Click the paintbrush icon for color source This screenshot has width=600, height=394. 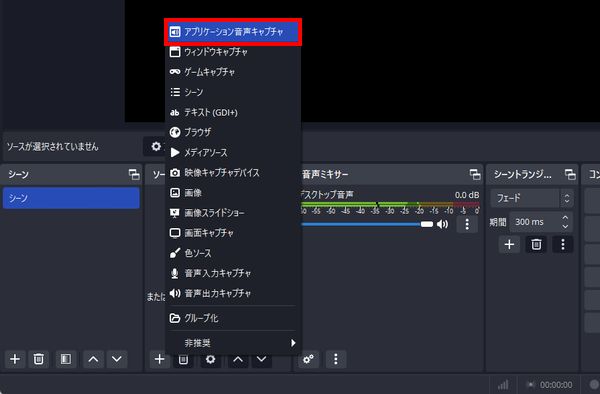pos(175,253)
